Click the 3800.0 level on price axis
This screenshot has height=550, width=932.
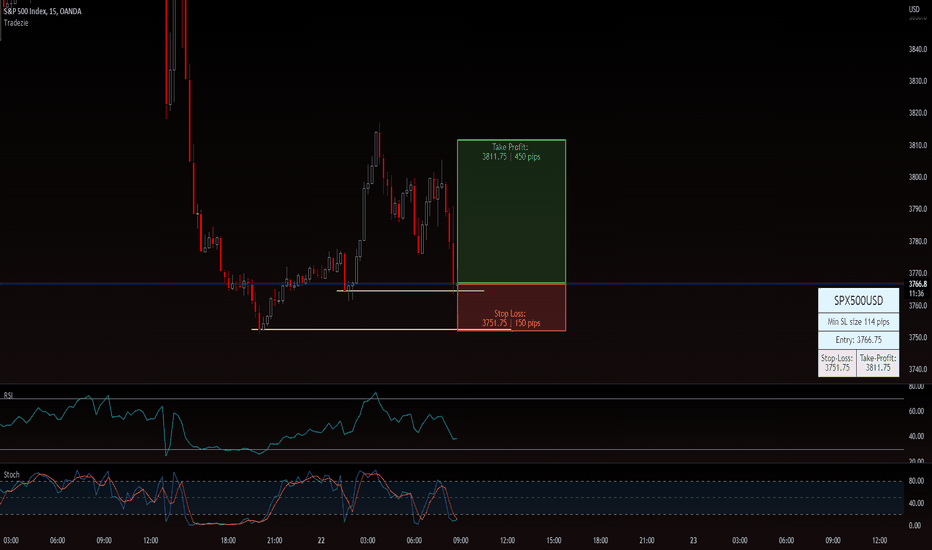[918, 177]
